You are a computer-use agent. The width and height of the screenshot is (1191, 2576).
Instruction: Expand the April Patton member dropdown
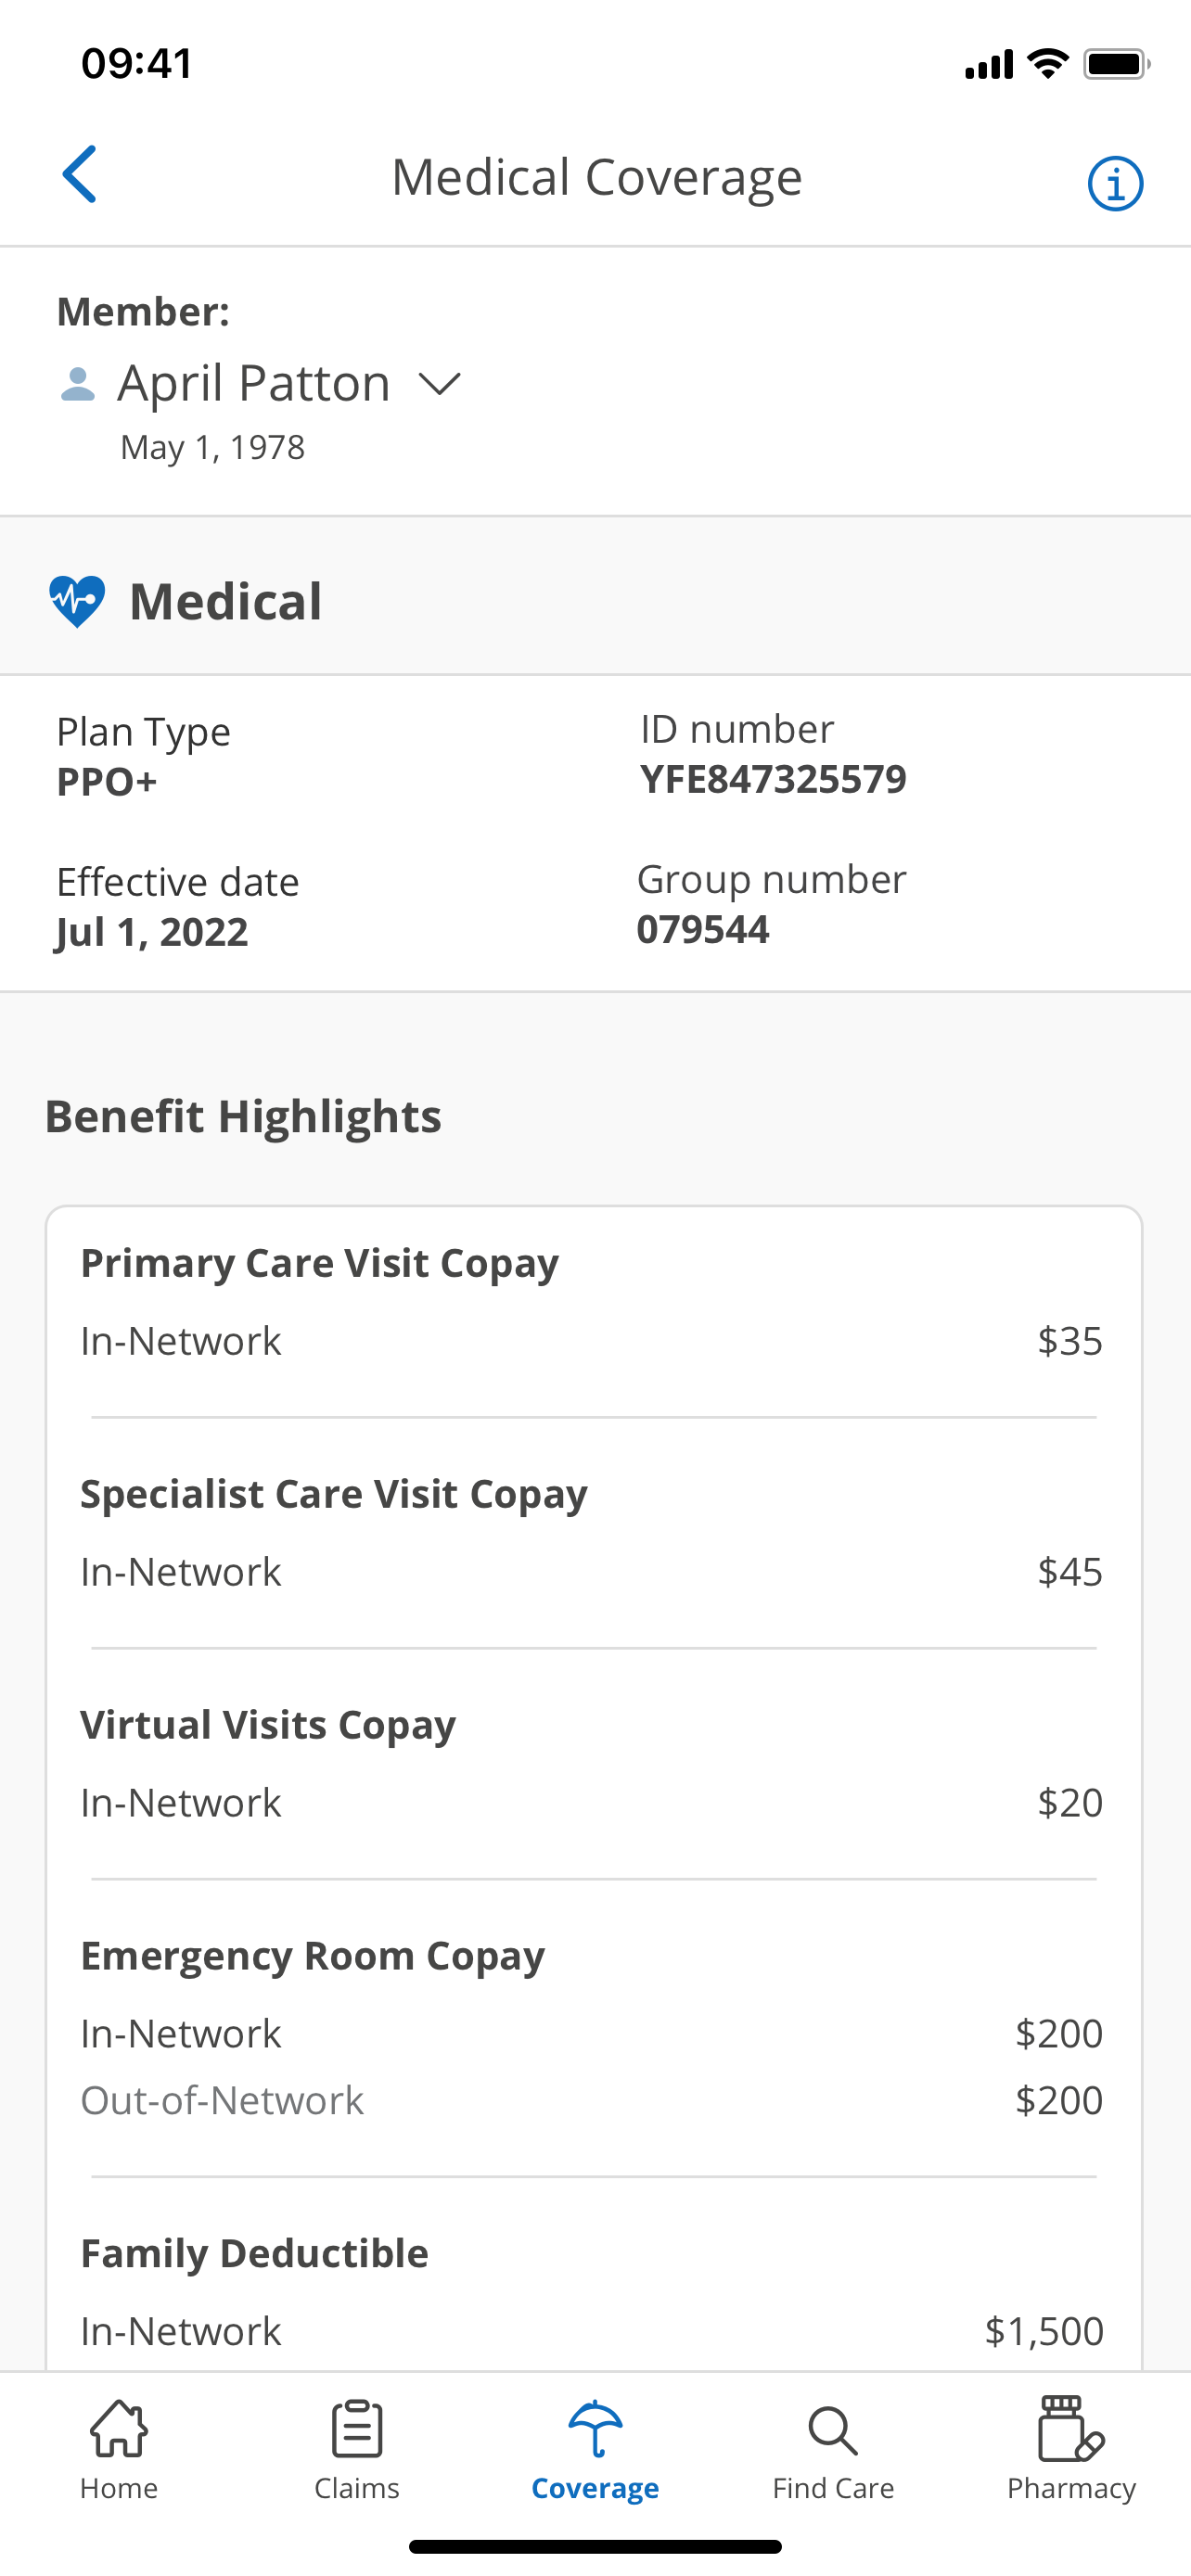(x=439, y=384)
